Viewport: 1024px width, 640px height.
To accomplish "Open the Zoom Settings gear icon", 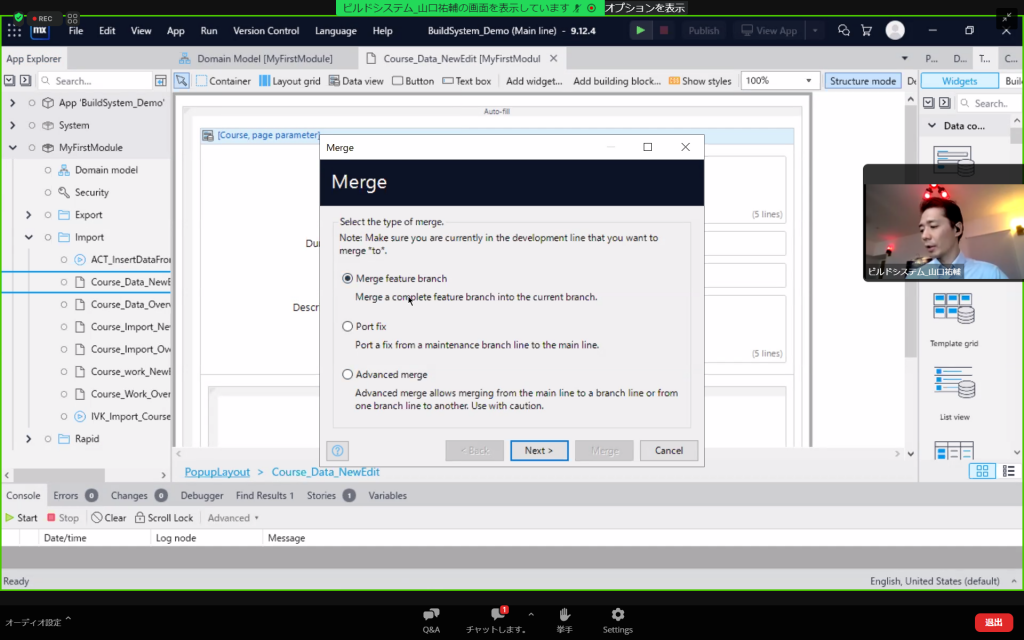I will tap(617, 614).
